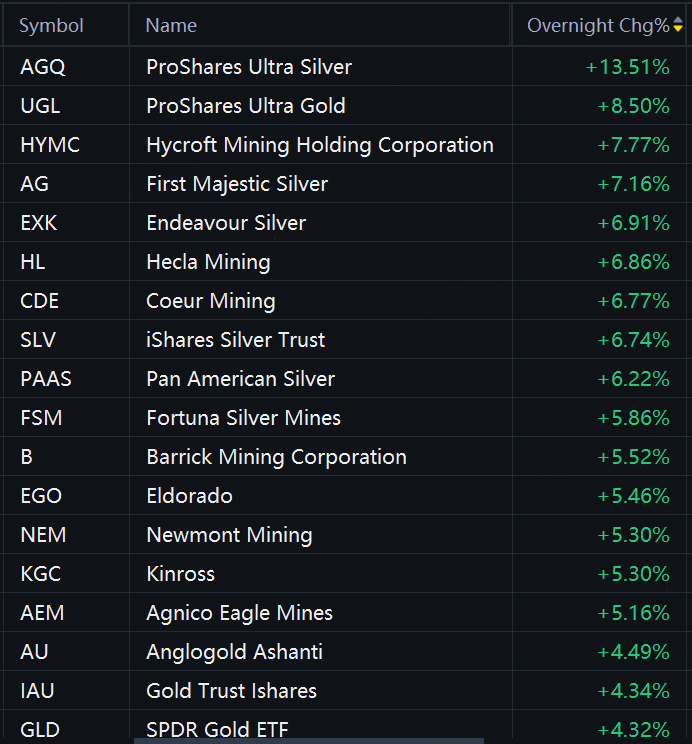Click the CDE symbol cell

(38, 301)
